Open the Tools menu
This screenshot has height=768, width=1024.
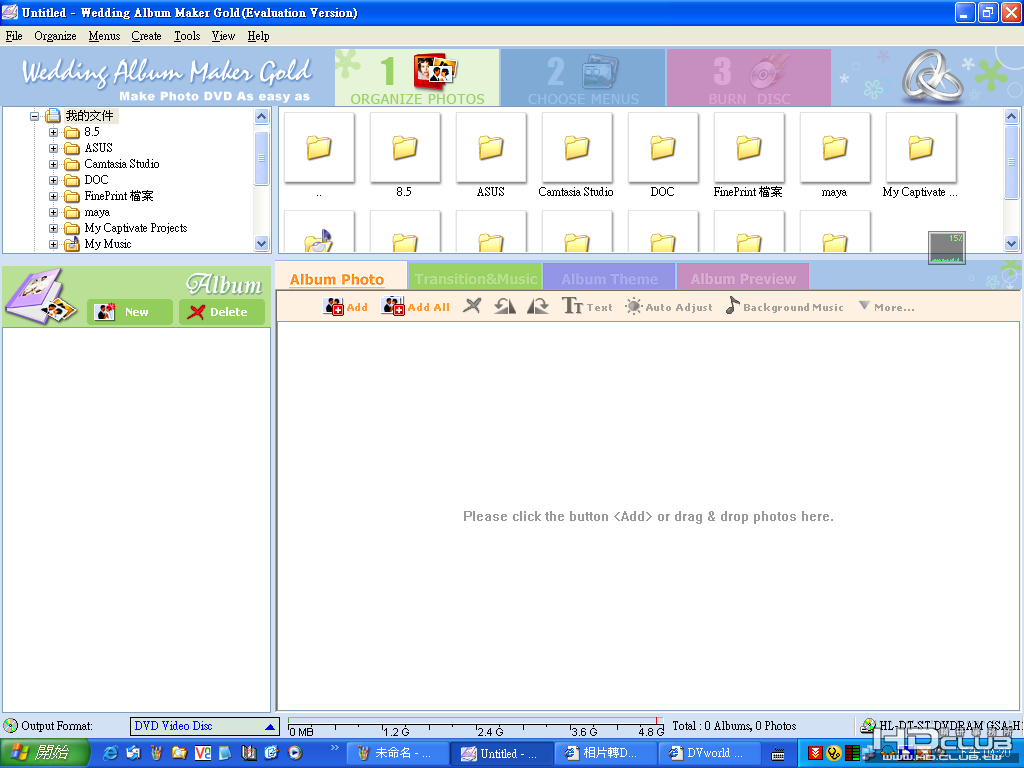187,36
